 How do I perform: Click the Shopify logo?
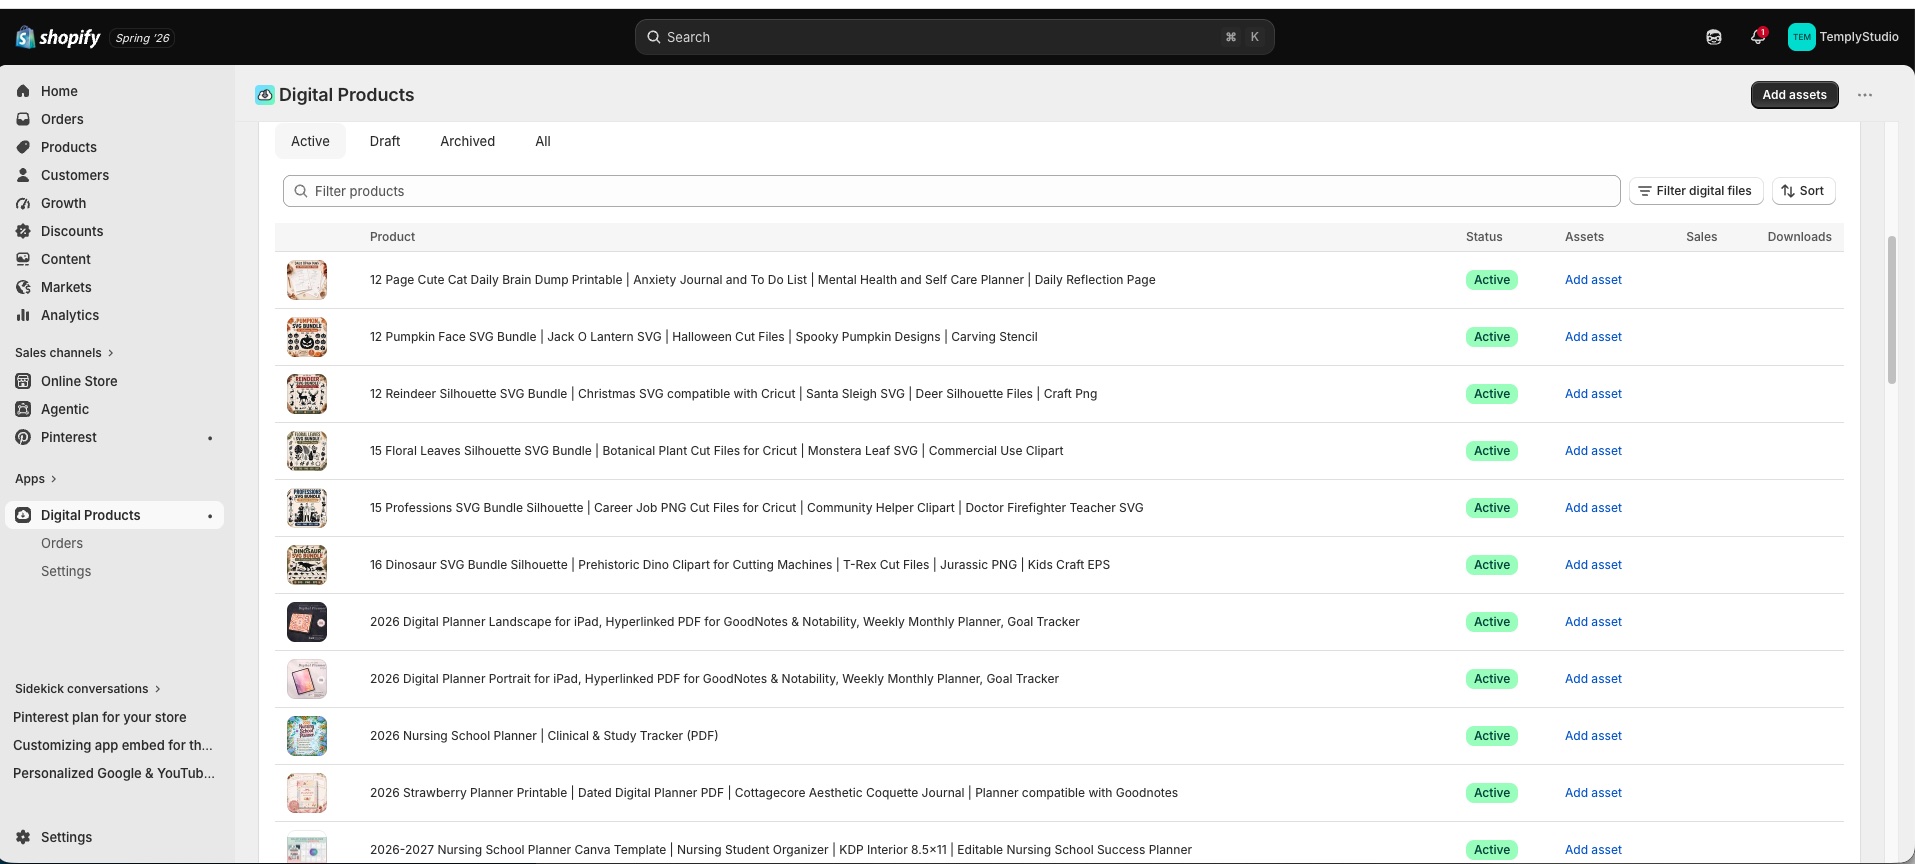click(x=58, y=37)
